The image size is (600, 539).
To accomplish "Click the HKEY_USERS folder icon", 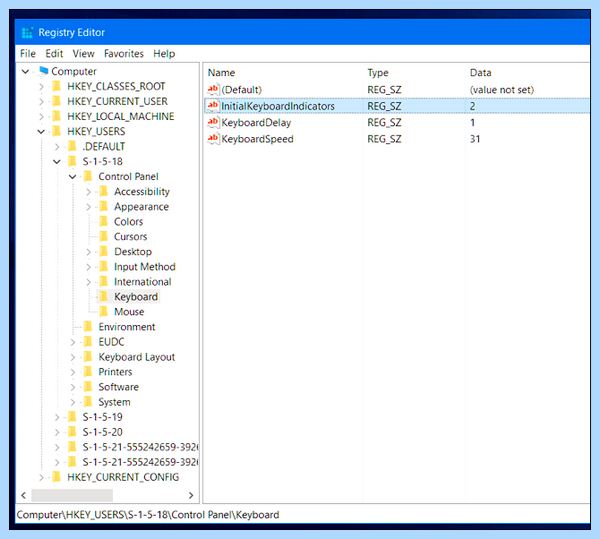I will click(57, 131).
